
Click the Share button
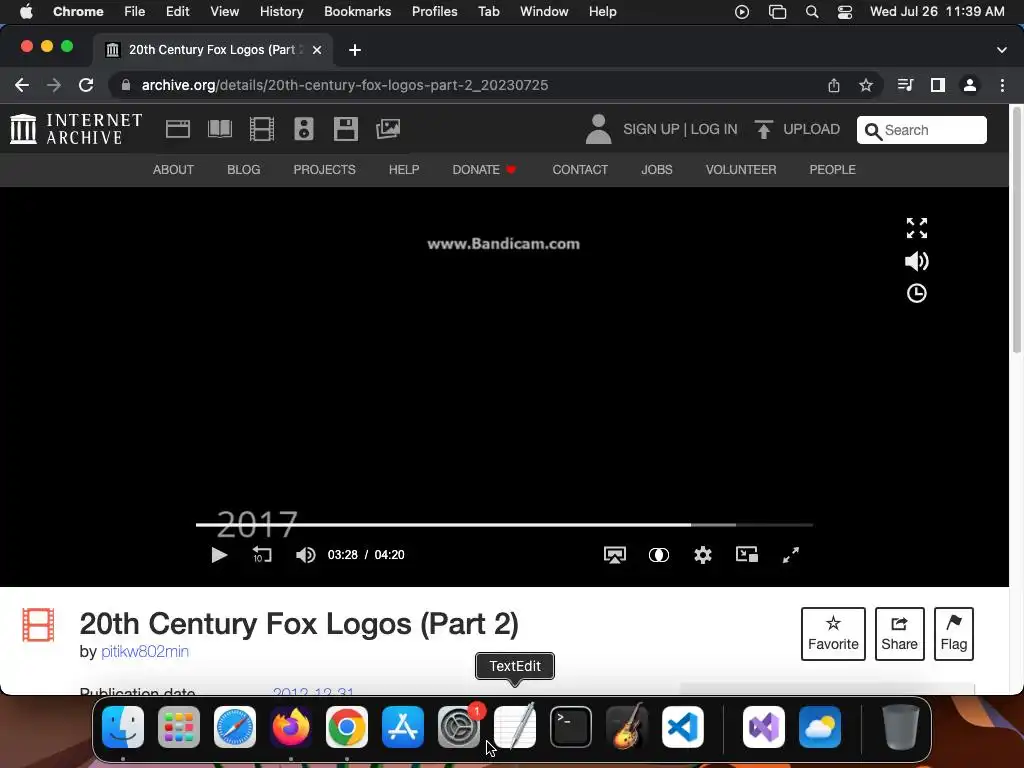[x=899, y=634]
